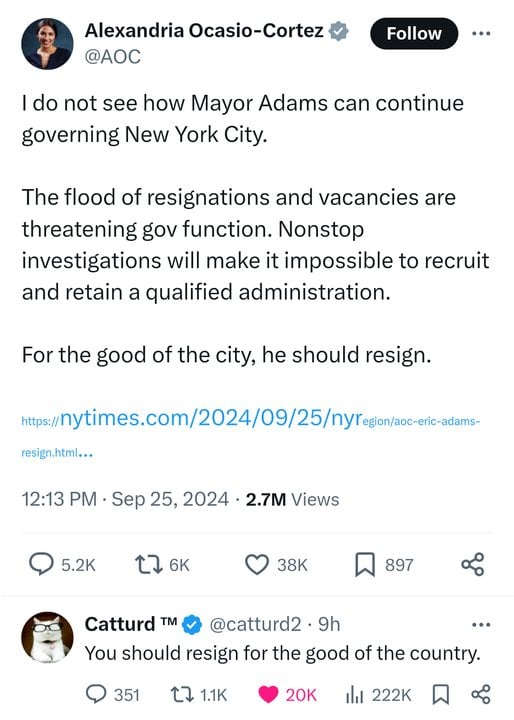View the 2.7M Views count details
The height and width of the screenshot is (720, 514).
[292, 499]
